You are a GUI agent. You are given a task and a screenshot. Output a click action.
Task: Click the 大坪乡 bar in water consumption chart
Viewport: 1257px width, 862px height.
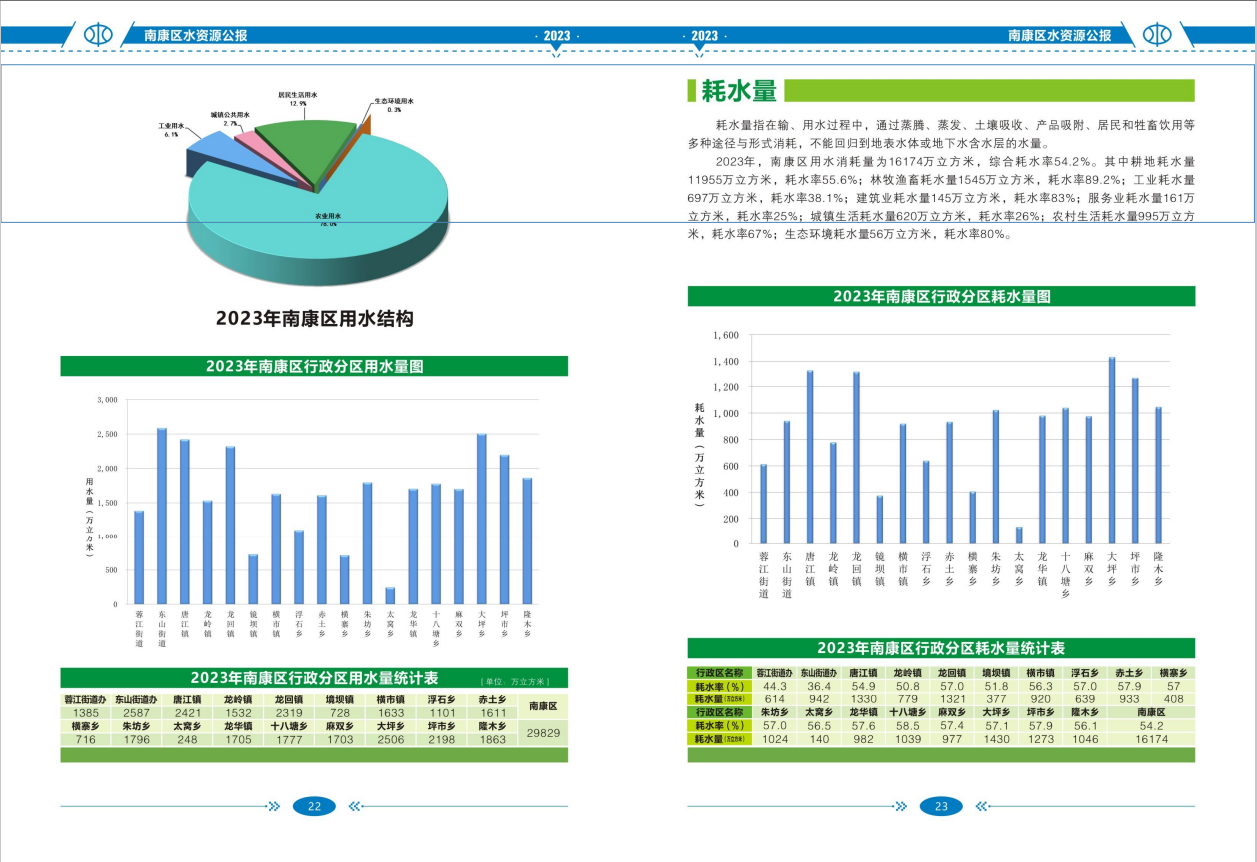click(x=1111, y=450)
